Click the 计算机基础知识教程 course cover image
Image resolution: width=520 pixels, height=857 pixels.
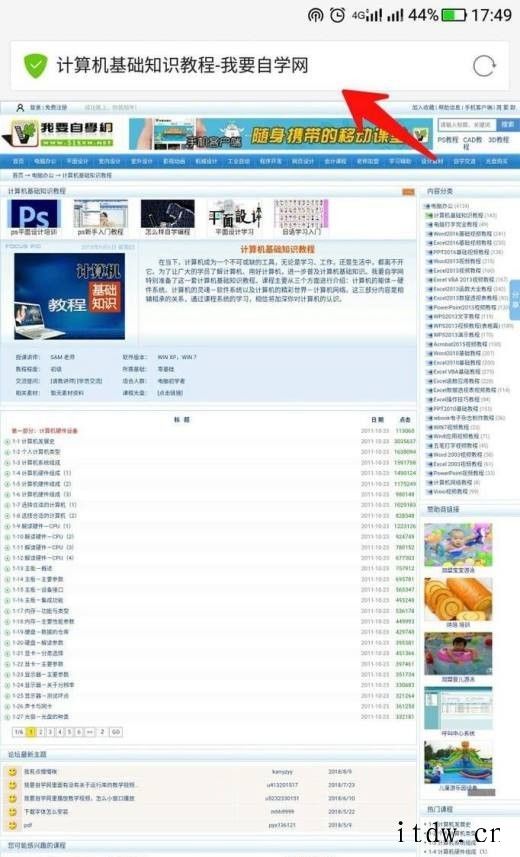coord(69,296)
